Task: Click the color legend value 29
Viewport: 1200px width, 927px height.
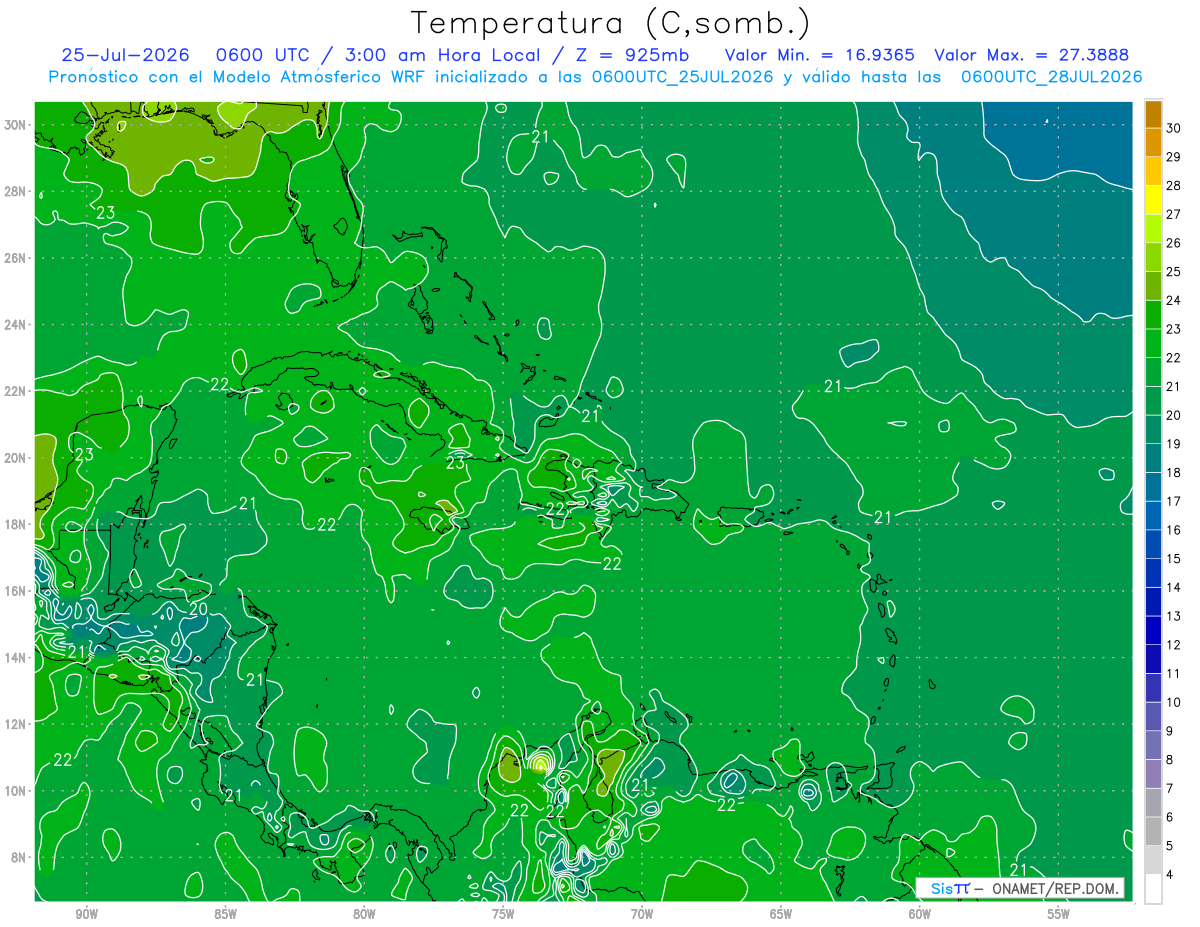Action: [1174, 156]
